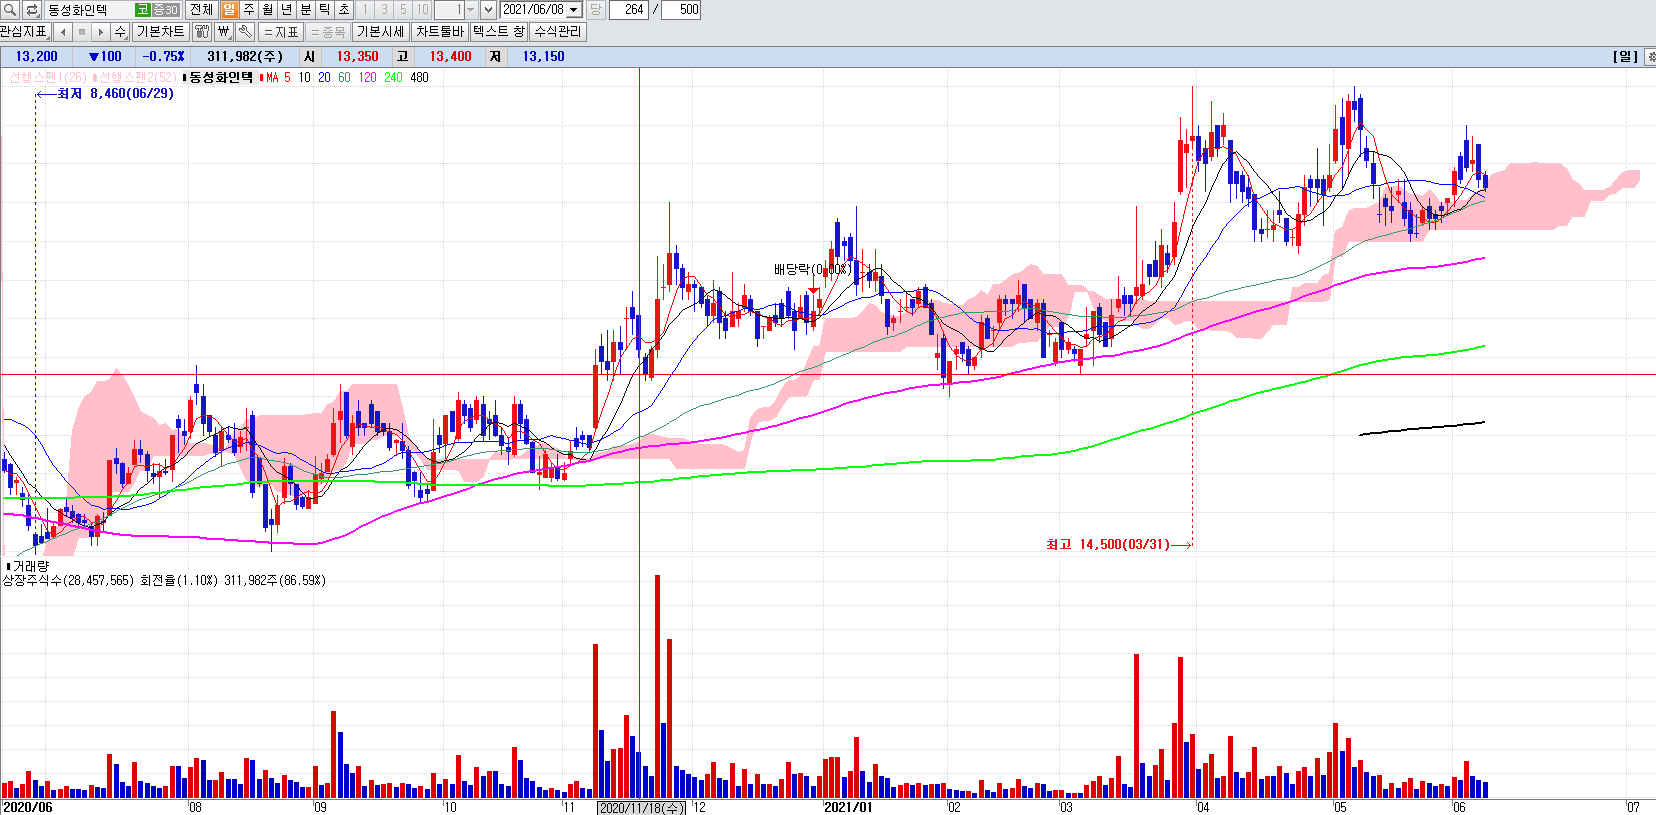
Task: Open the date picker dropdown 2021/06/08
Action: (574, 10)
